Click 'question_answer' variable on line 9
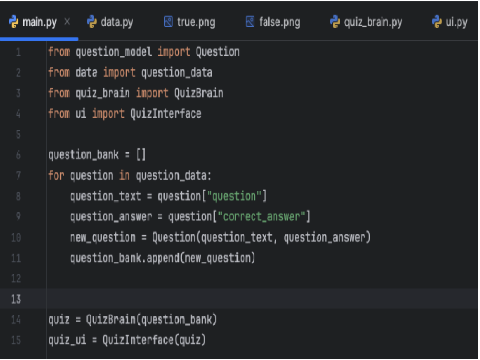The width and height of the screenshot is (480, 360). 111,217
